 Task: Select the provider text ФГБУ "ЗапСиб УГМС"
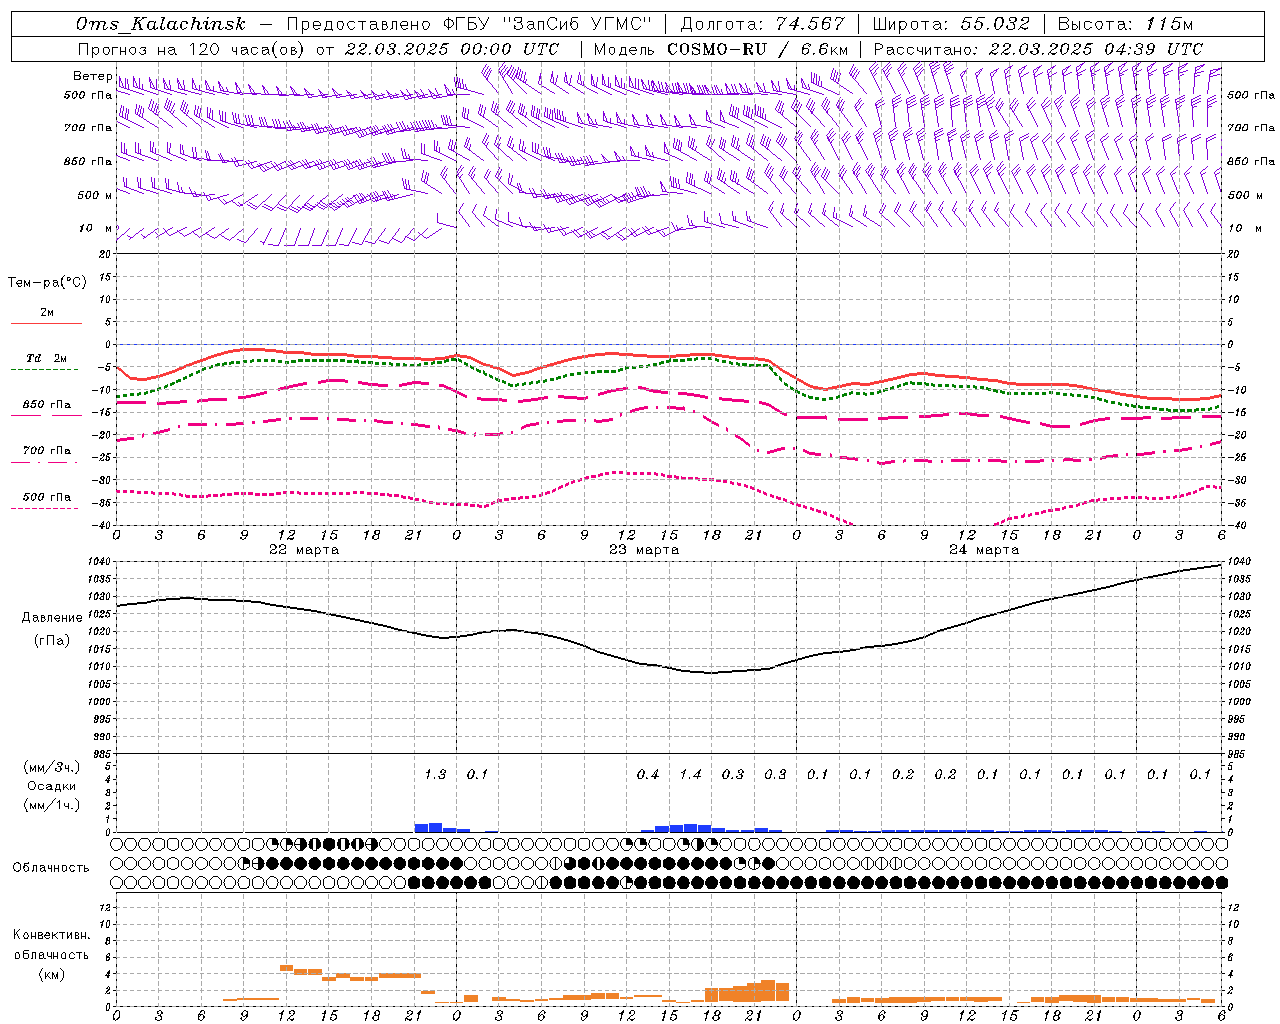pos(548,24)
